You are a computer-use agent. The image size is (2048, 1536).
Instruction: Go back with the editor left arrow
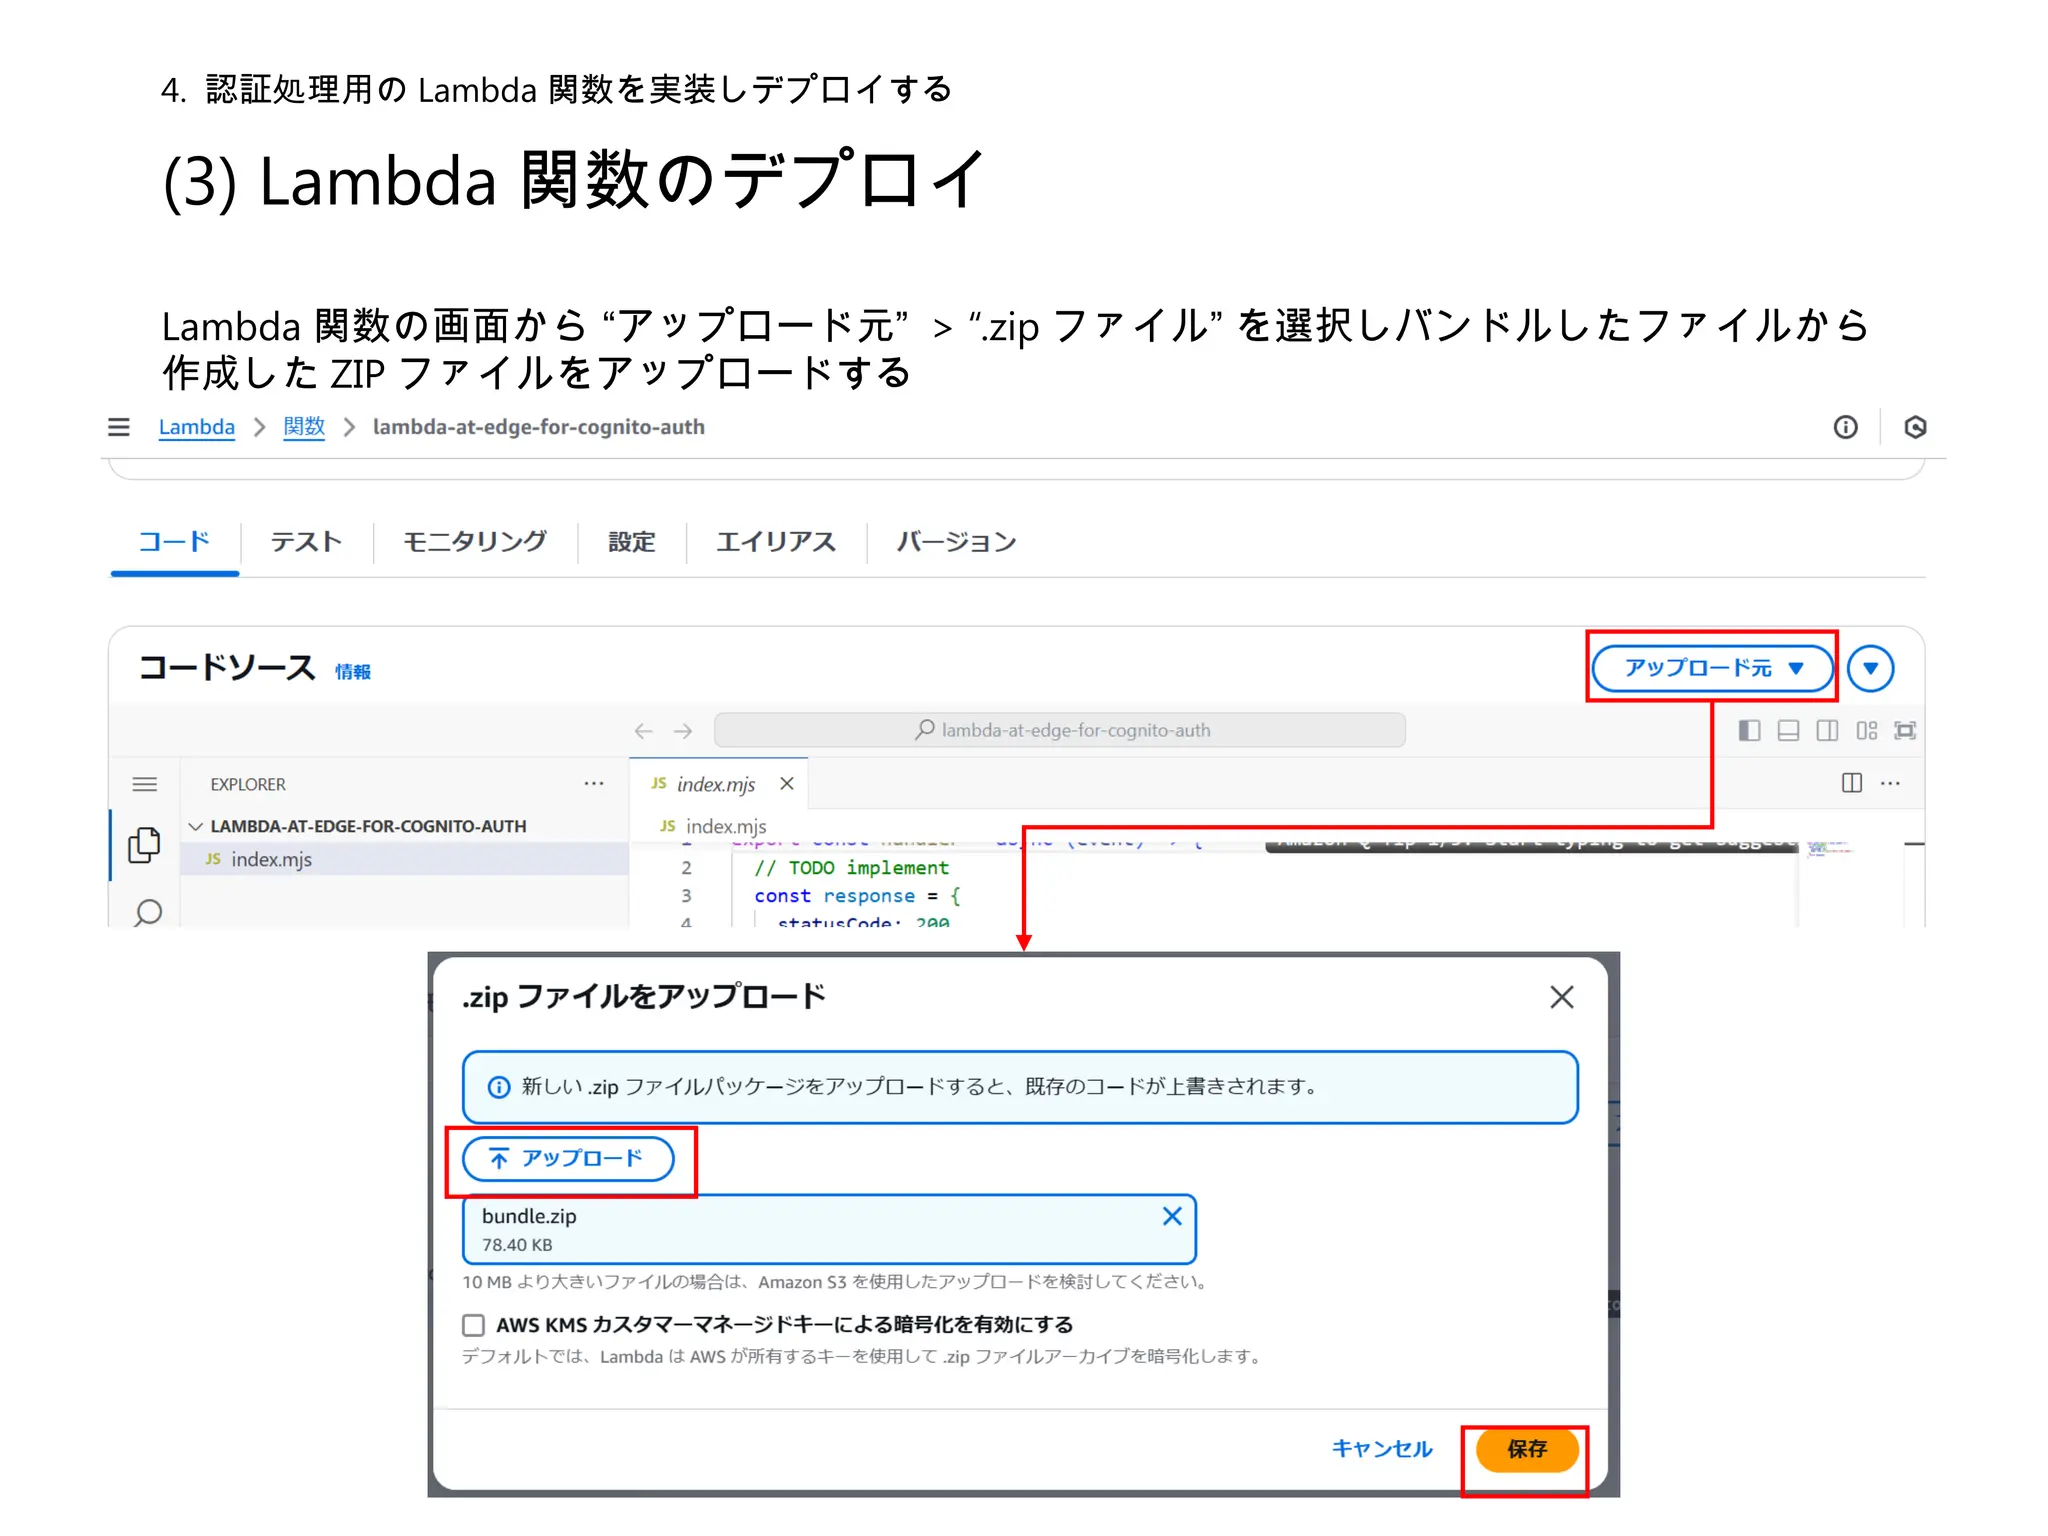tap(644, 731)
